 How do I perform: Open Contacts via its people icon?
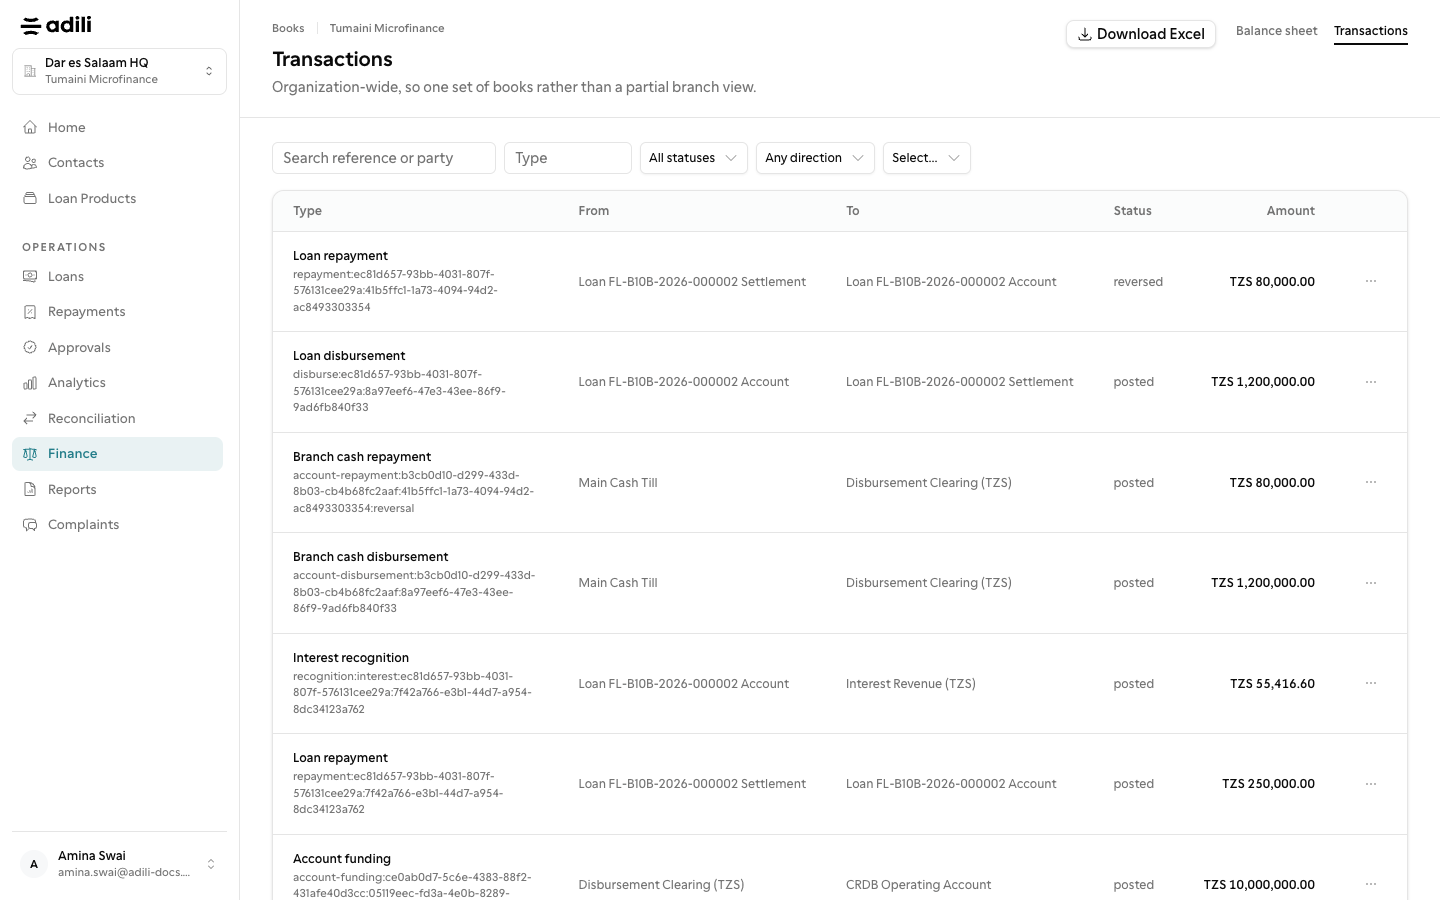tap(30, 163)
